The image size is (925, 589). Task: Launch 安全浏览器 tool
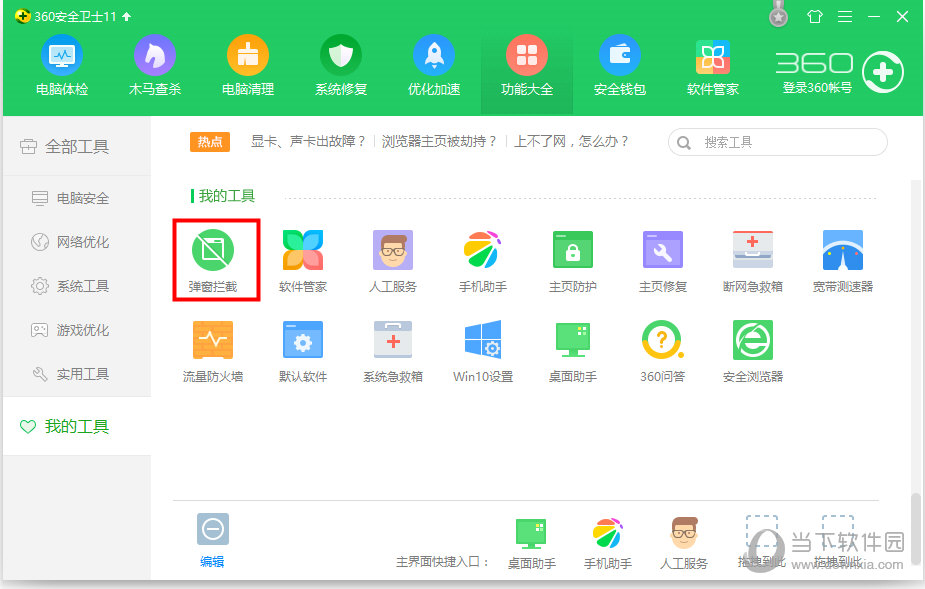(x=753, y=351)
